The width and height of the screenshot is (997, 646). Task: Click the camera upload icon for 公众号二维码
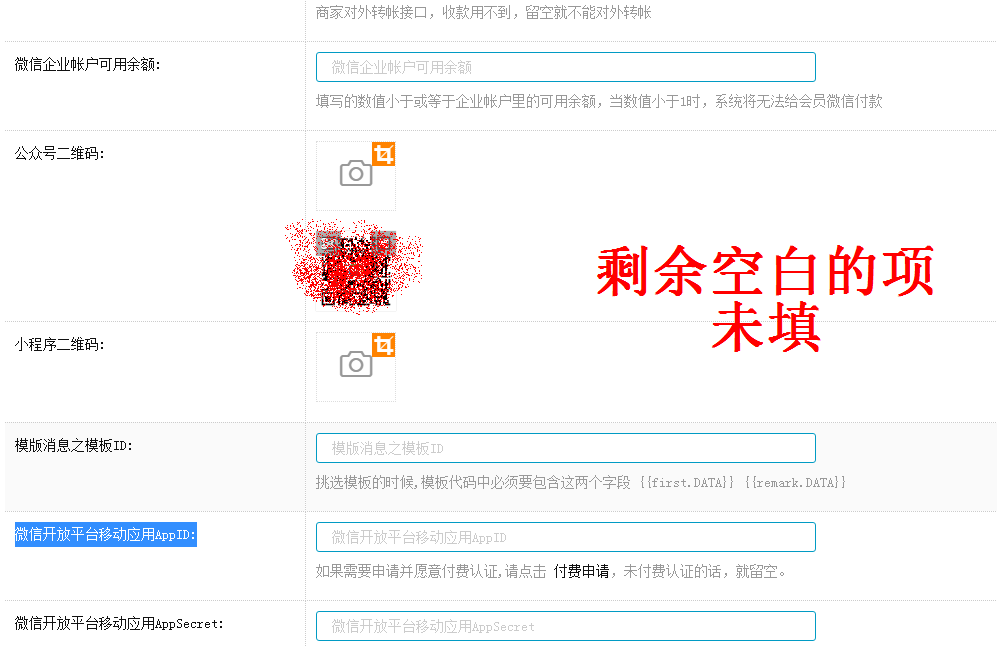[x=355, y=175]
